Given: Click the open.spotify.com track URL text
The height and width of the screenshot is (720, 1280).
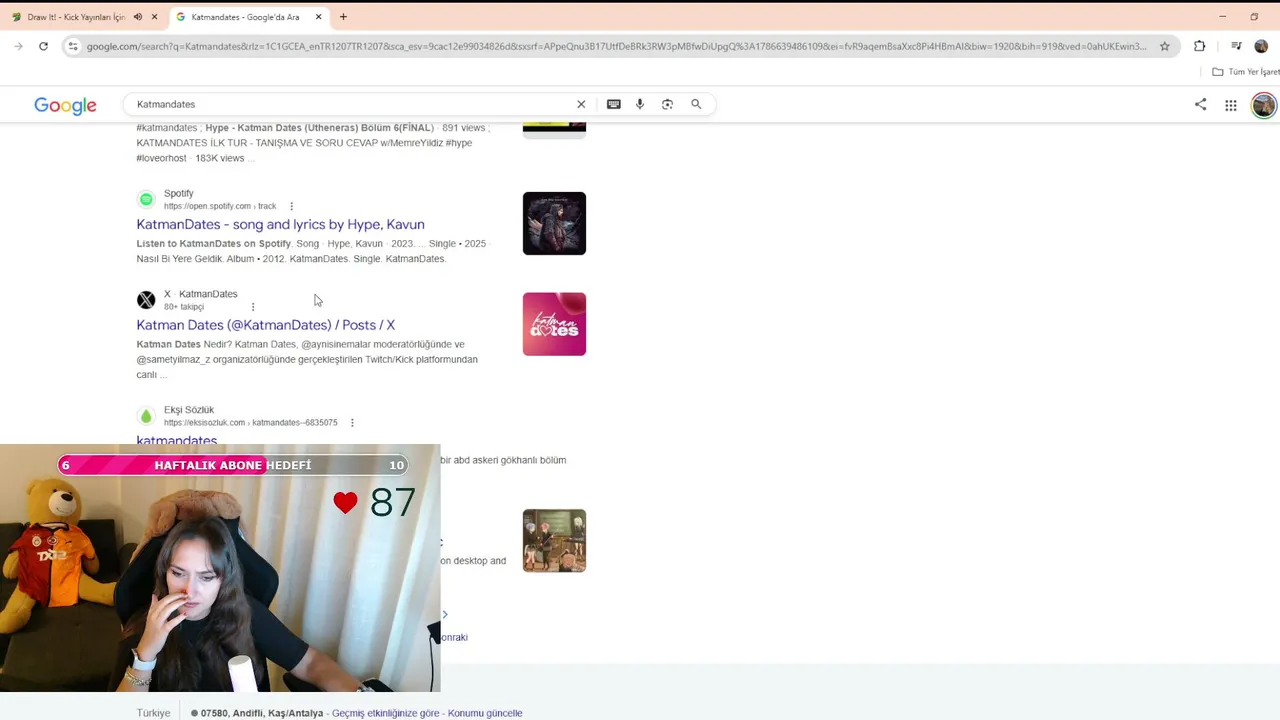Looking at the screenshot, I should [x=220, y=206].
